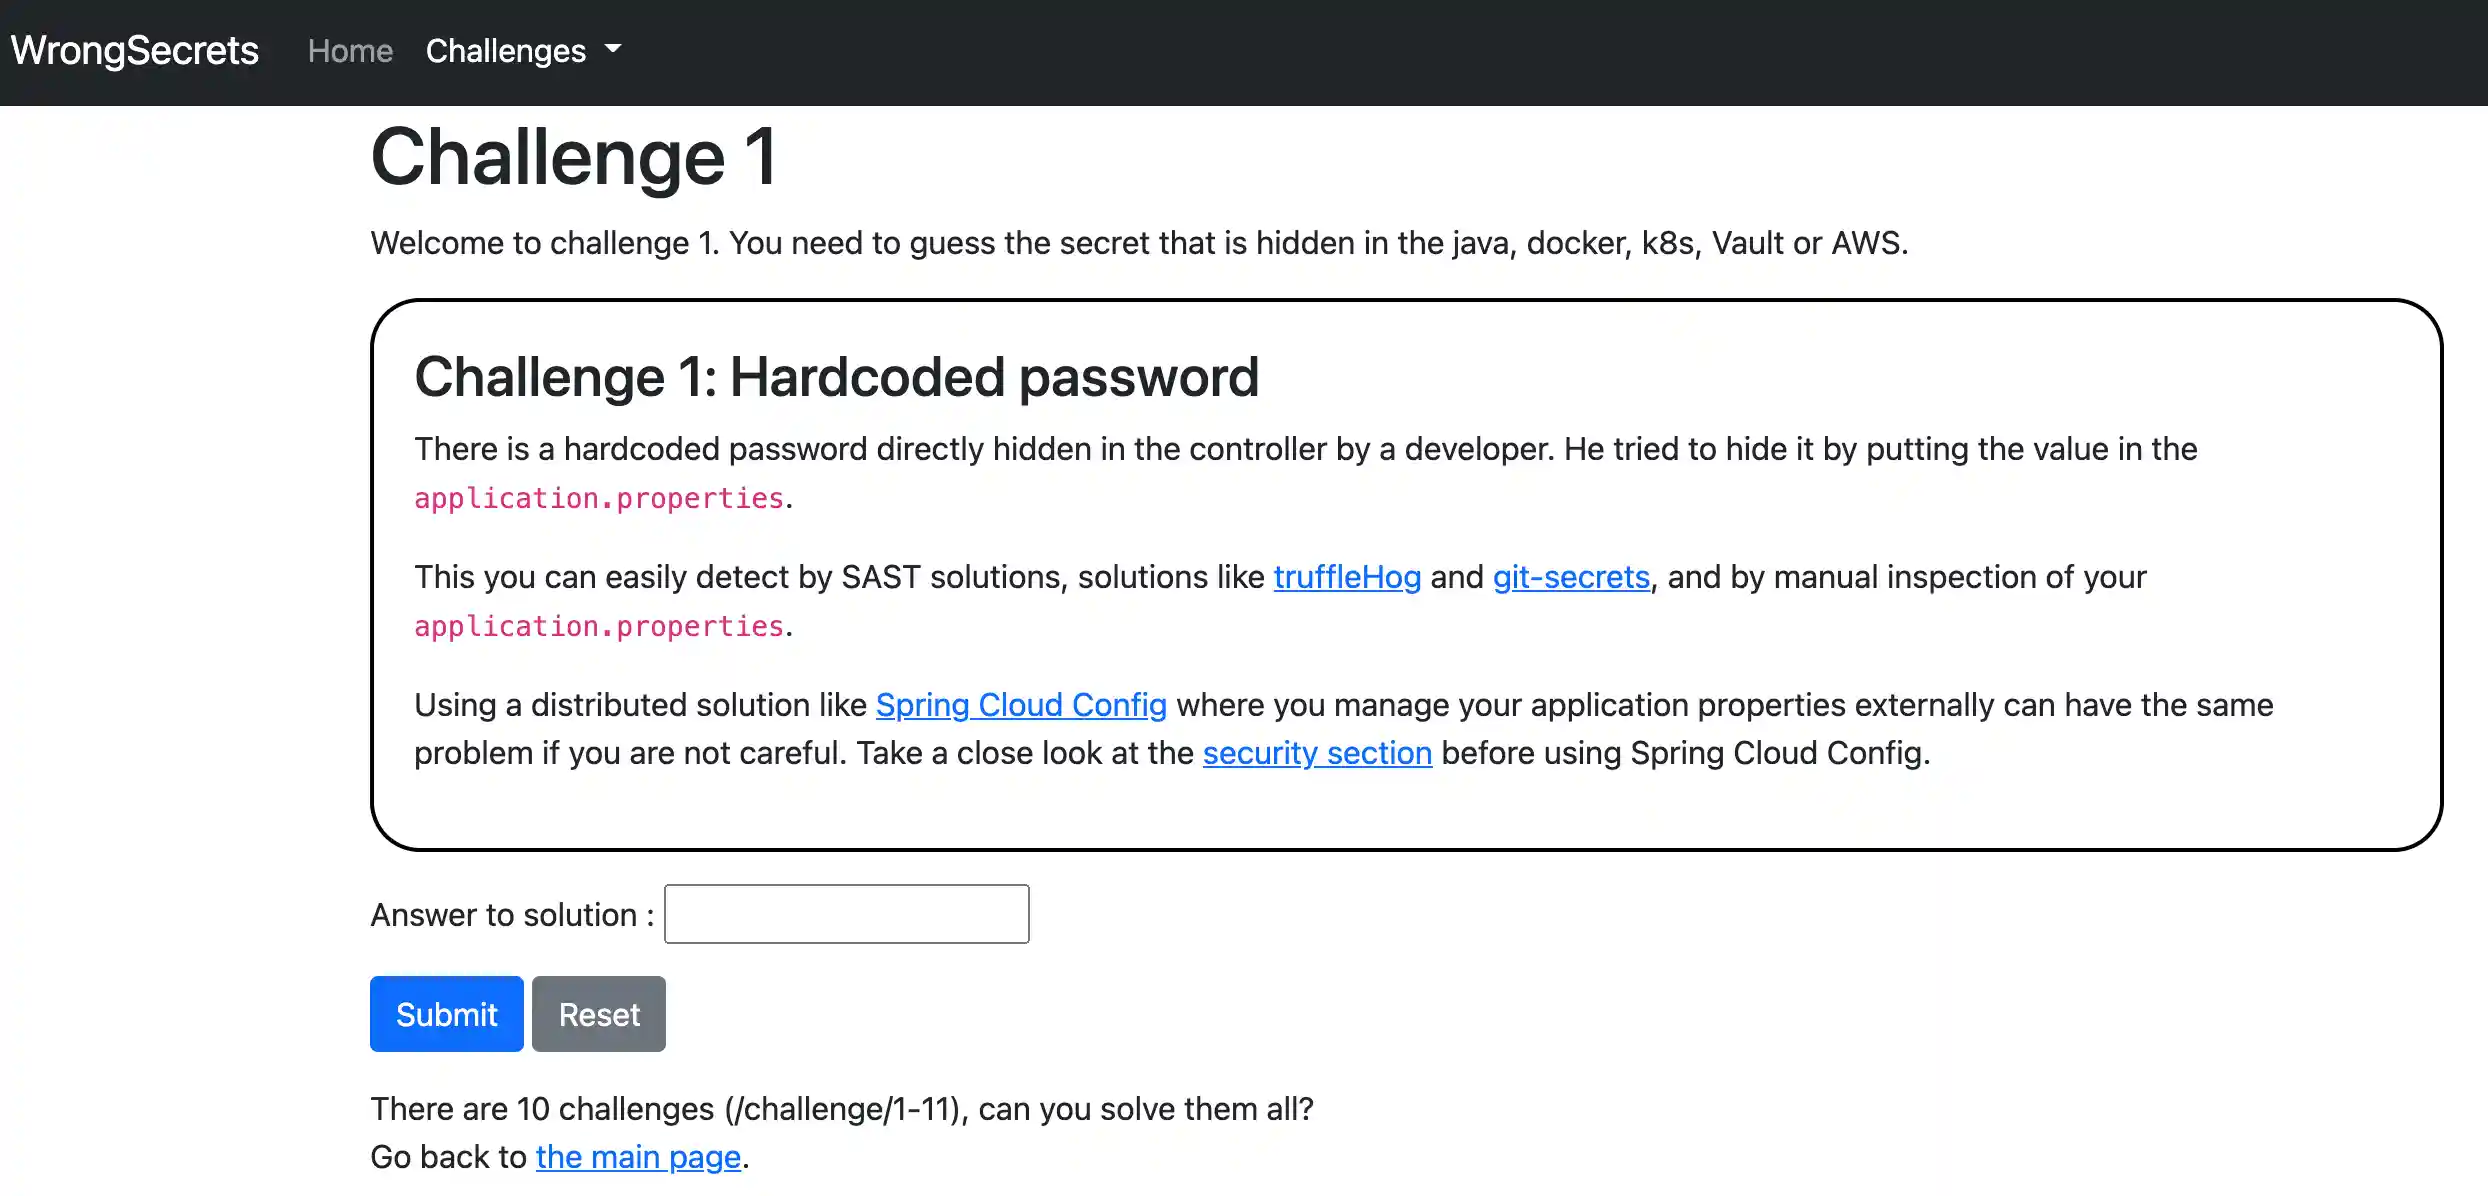Go to the Home nav link
This screenshot has width=2488, height=1196.
[x=350, y=51]
